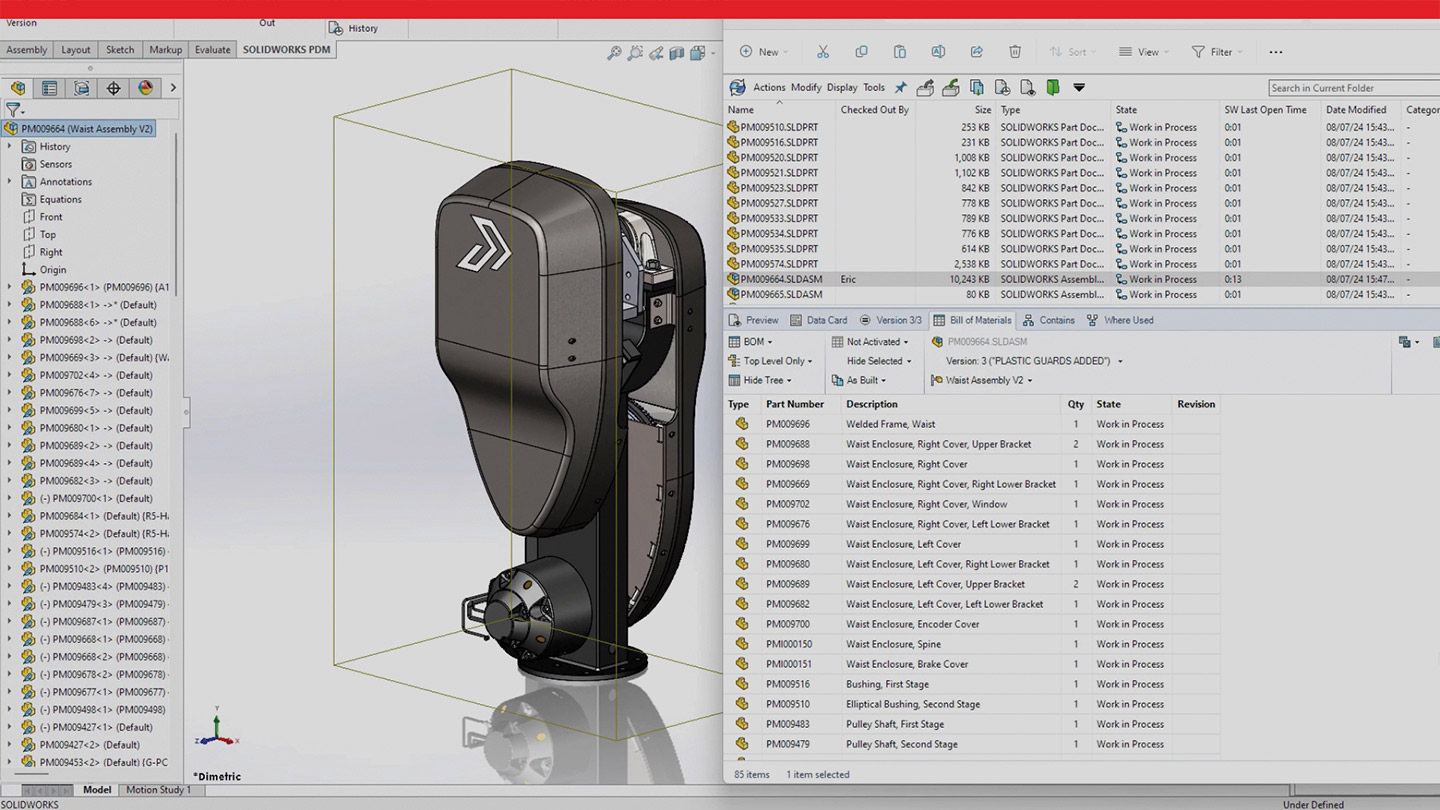The image size is (1440, 810).
Task: Select the DisplayManager color ball icon
Action: (145, 88)
